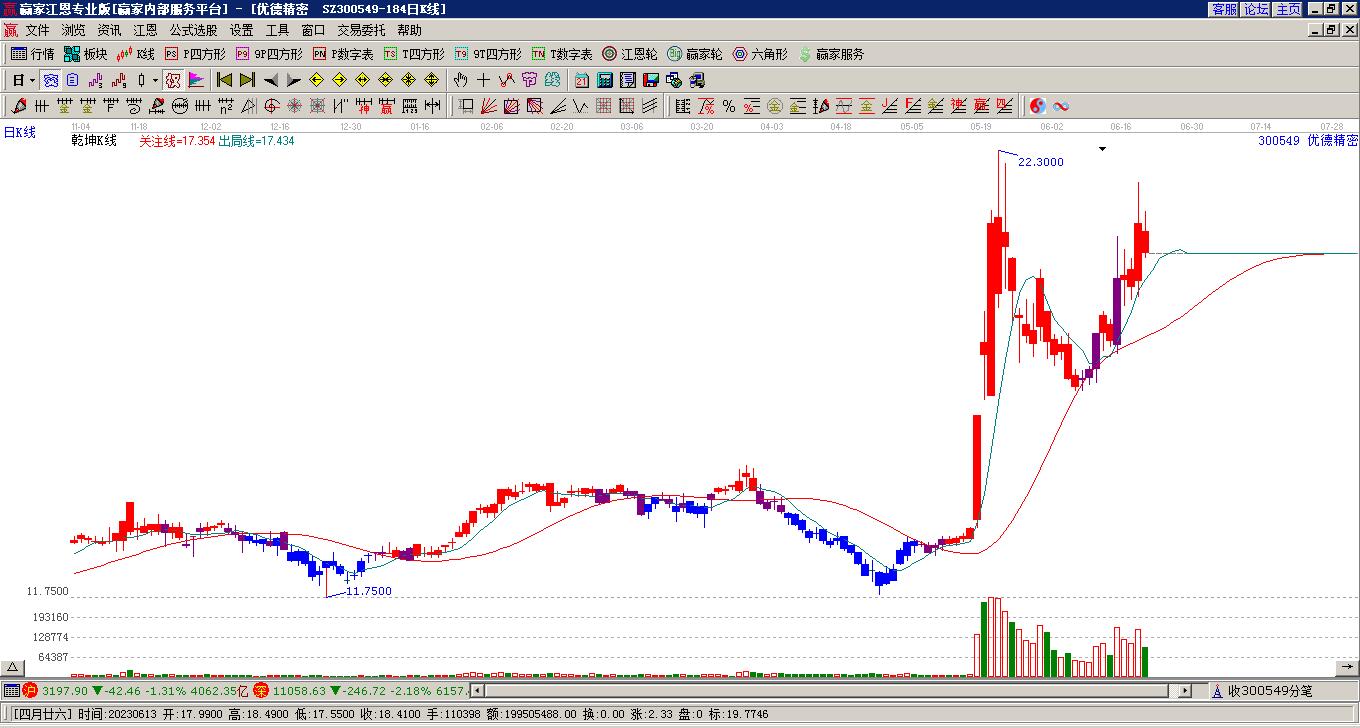Open the 交易委托 menu
1360x728 pixels.
(x=361, y=30)
